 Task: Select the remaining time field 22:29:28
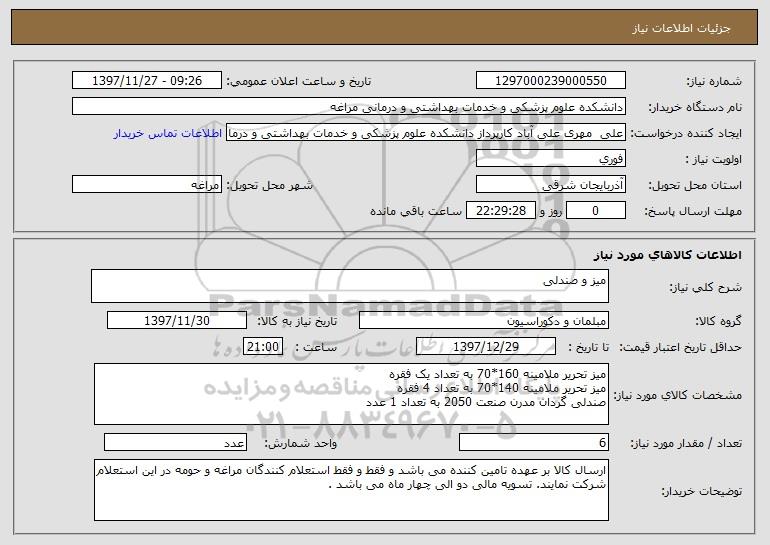tap(500, 211)
